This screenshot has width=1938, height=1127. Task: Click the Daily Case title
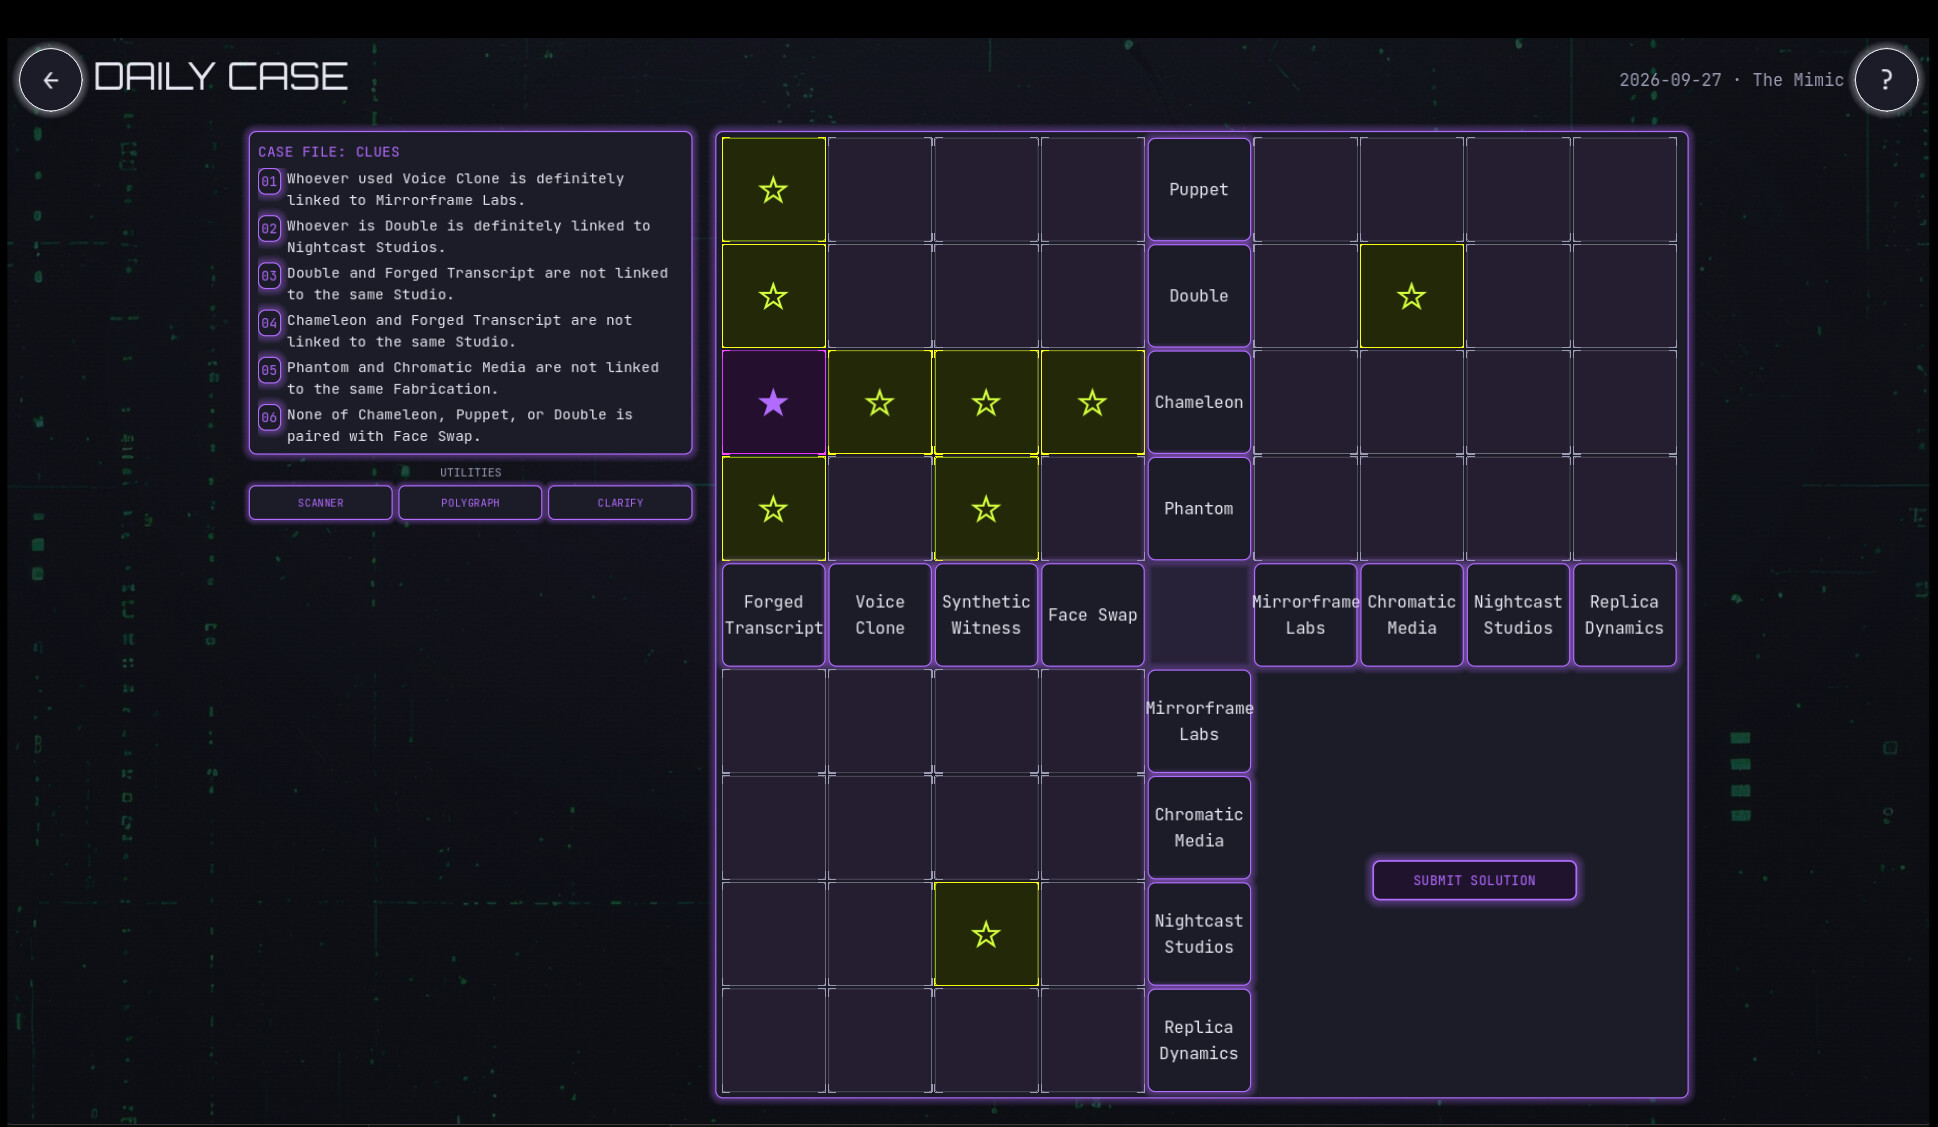pyautogui.click(x=221, y=77)
